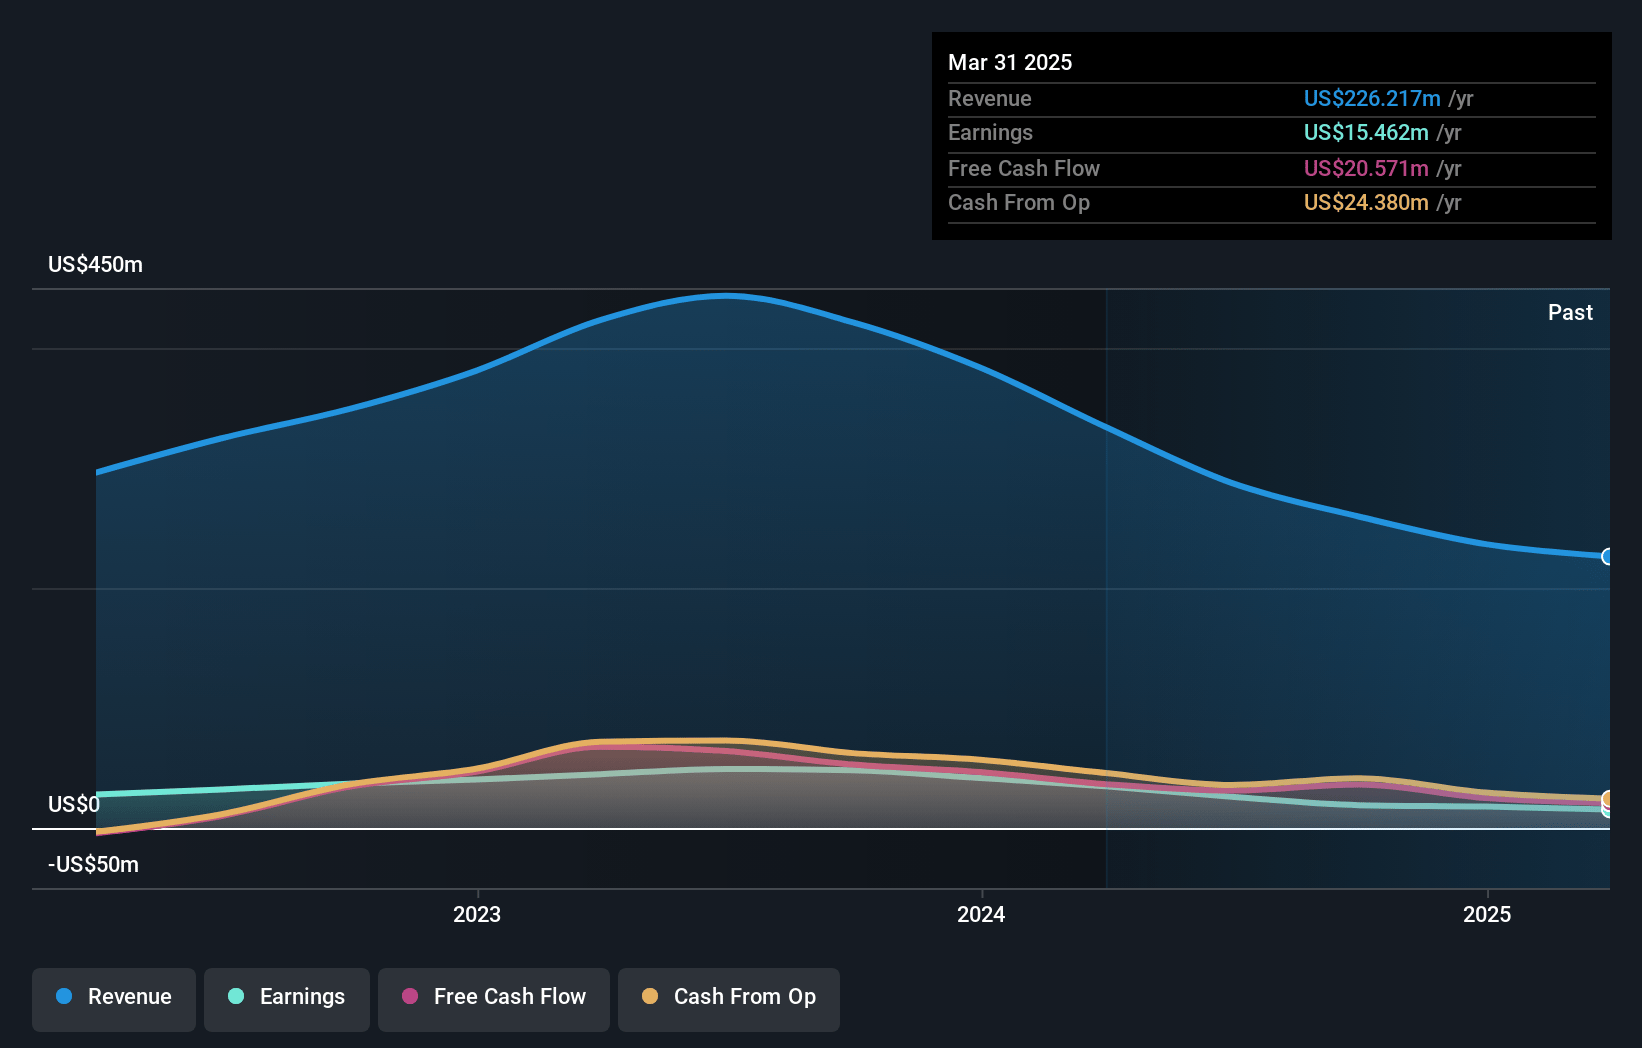Click the Past region label
Viewport: 1642px width, 1048px height.
coord(1570,312)
